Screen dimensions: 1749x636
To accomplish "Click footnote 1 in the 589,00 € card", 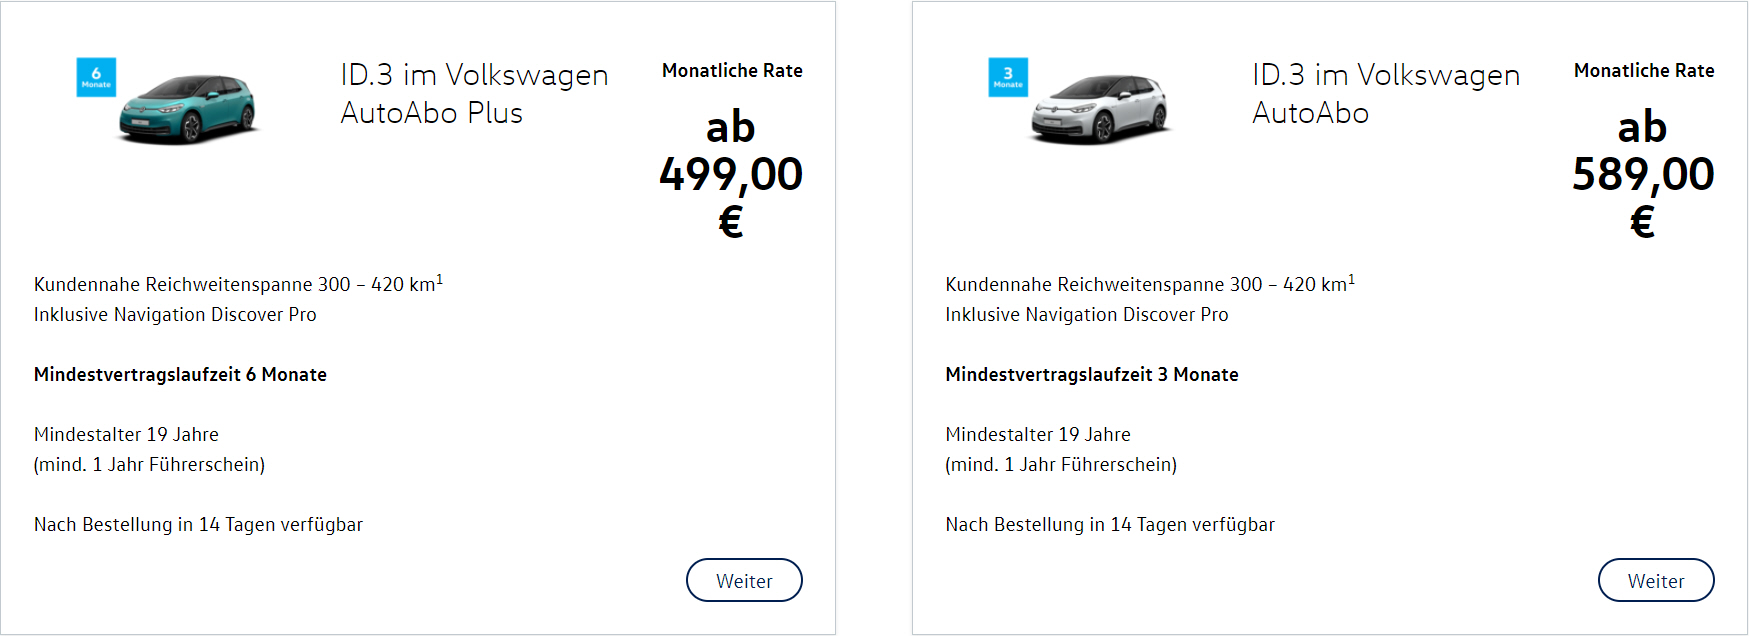I will click(1352, 280).
